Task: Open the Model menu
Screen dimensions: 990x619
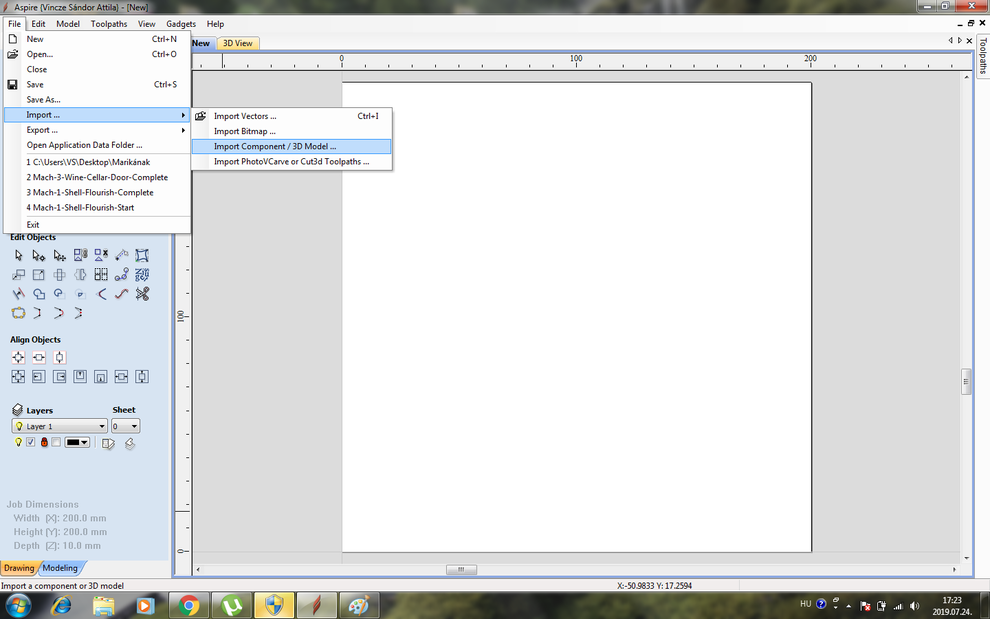Action: pyautogui.click(x=68, y=24)
